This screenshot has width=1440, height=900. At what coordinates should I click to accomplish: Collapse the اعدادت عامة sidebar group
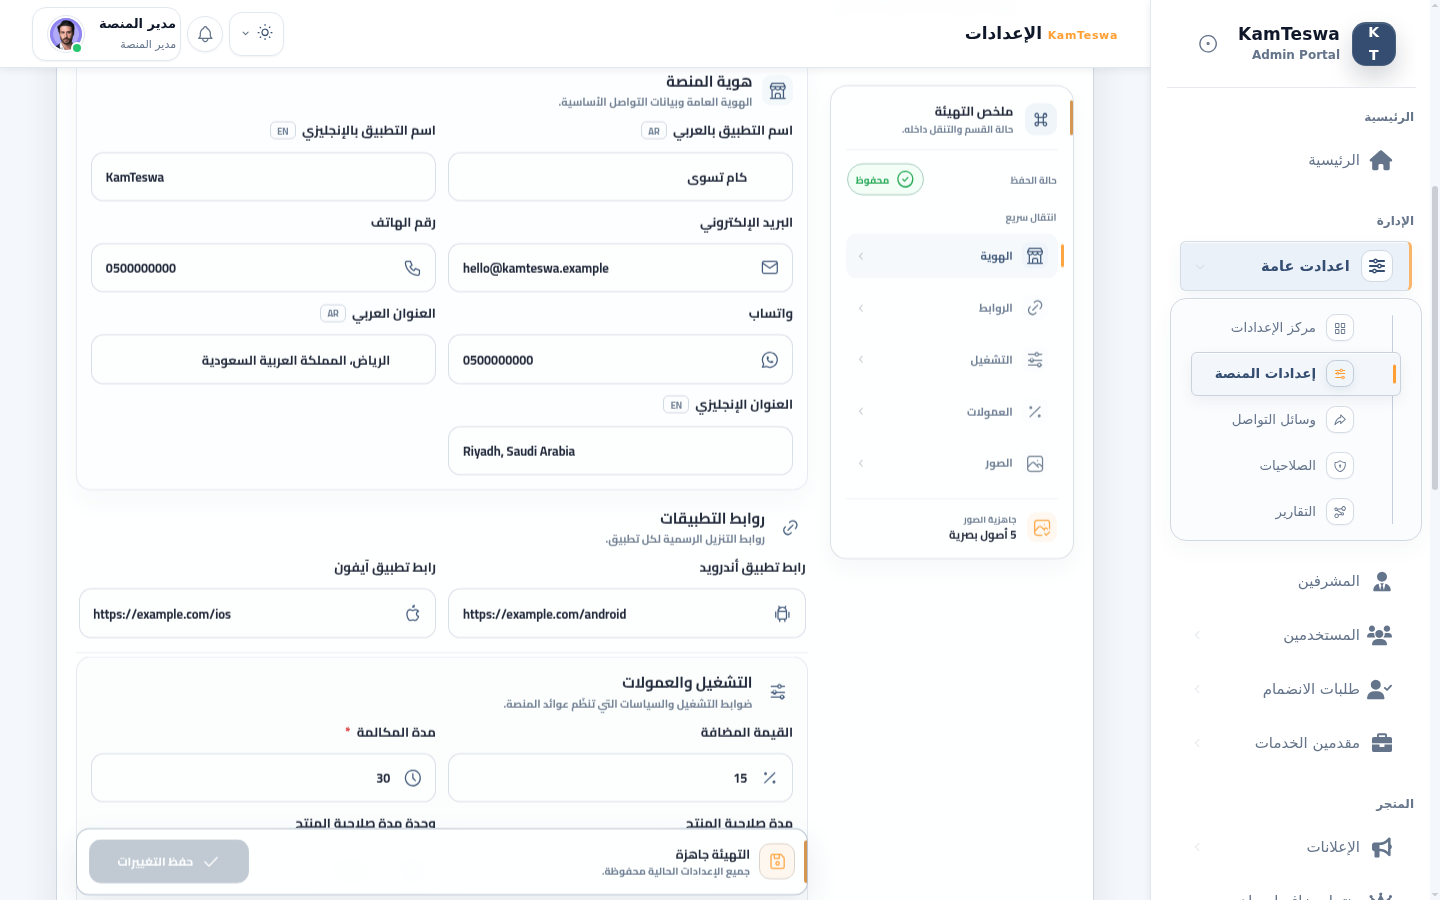pyautogui.click(x=1295, y=266)
